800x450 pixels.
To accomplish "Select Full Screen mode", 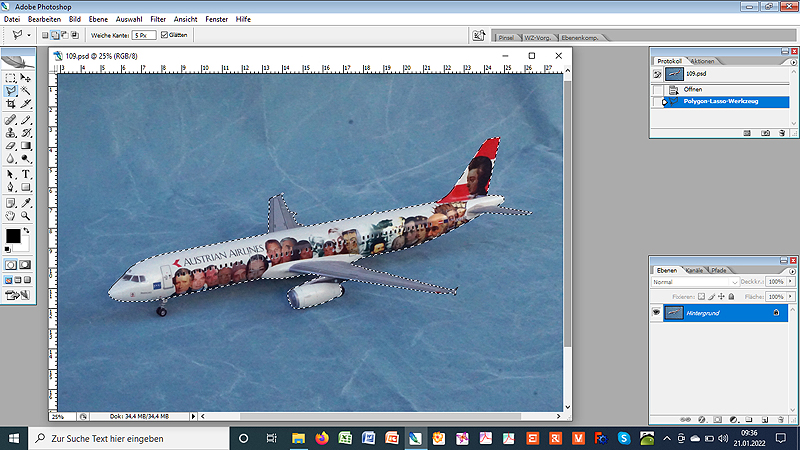I will click(27, 280).
